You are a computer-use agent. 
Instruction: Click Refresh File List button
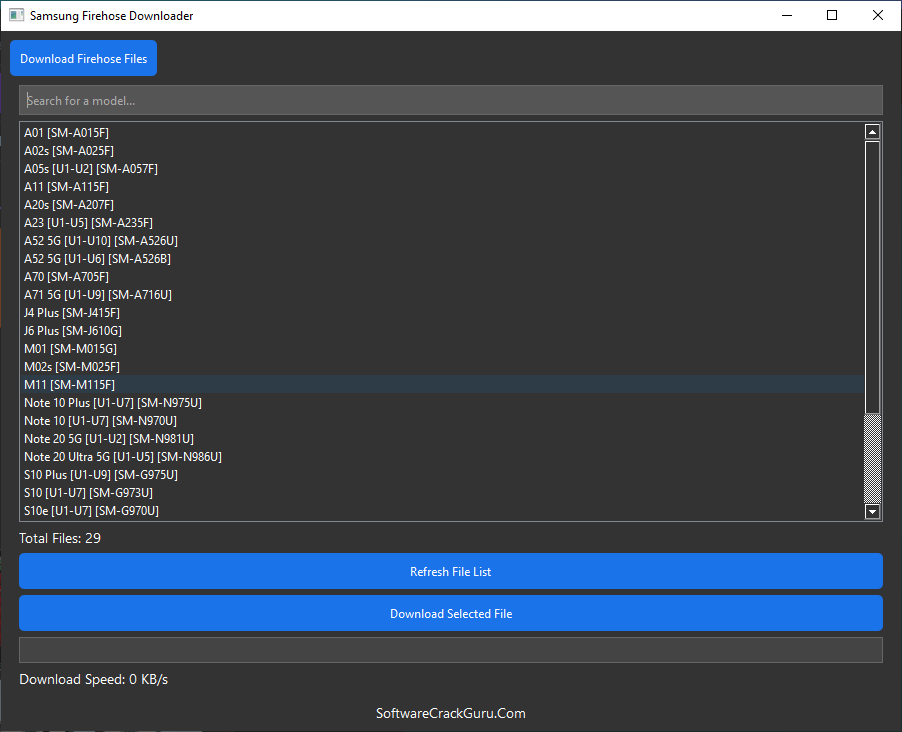click(450, 572)
